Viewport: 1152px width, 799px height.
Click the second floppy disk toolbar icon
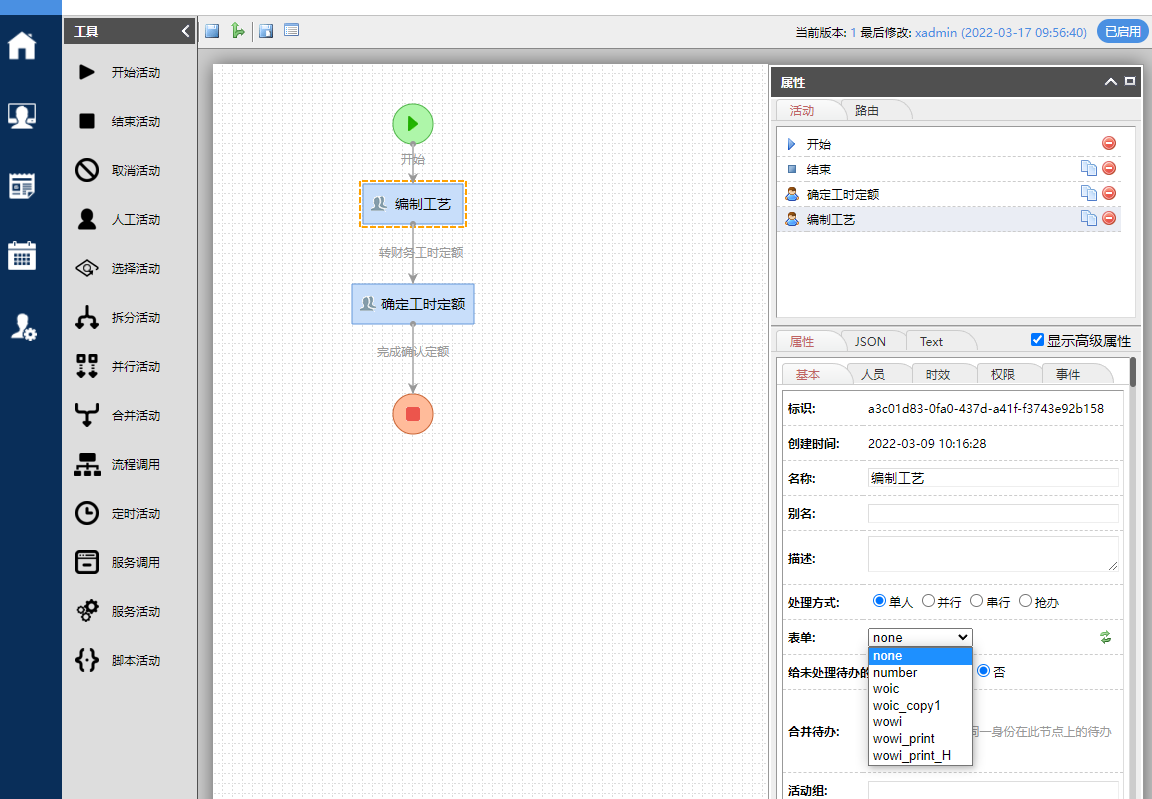click(267, 31)
